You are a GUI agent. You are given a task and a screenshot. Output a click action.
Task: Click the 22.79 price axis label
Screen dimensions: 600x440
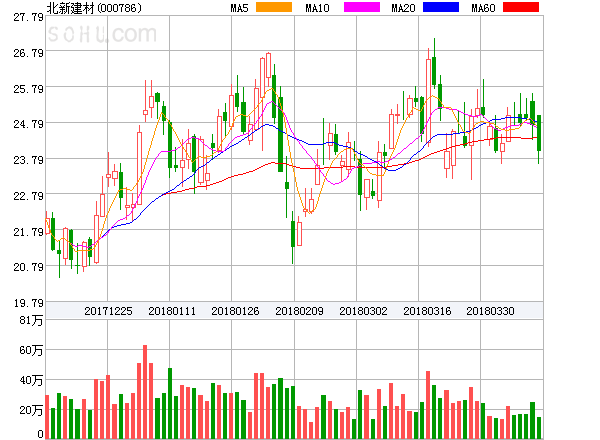(28, 196)
